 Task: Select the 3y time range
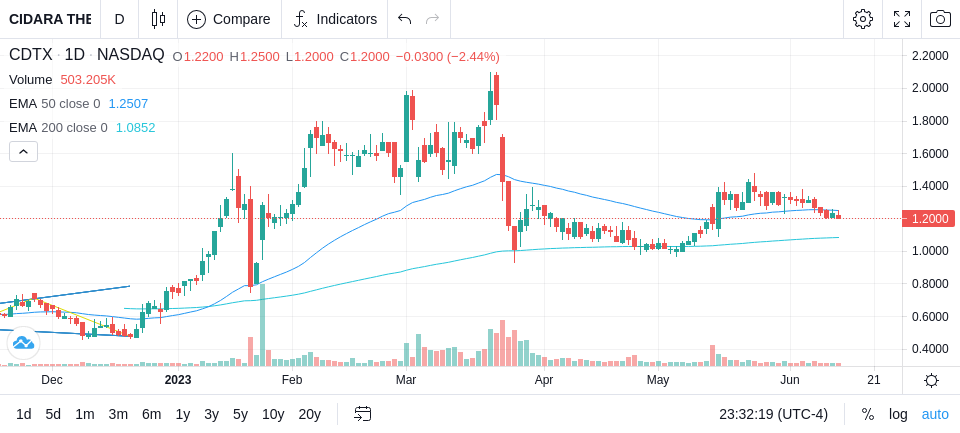pos(211,415)
